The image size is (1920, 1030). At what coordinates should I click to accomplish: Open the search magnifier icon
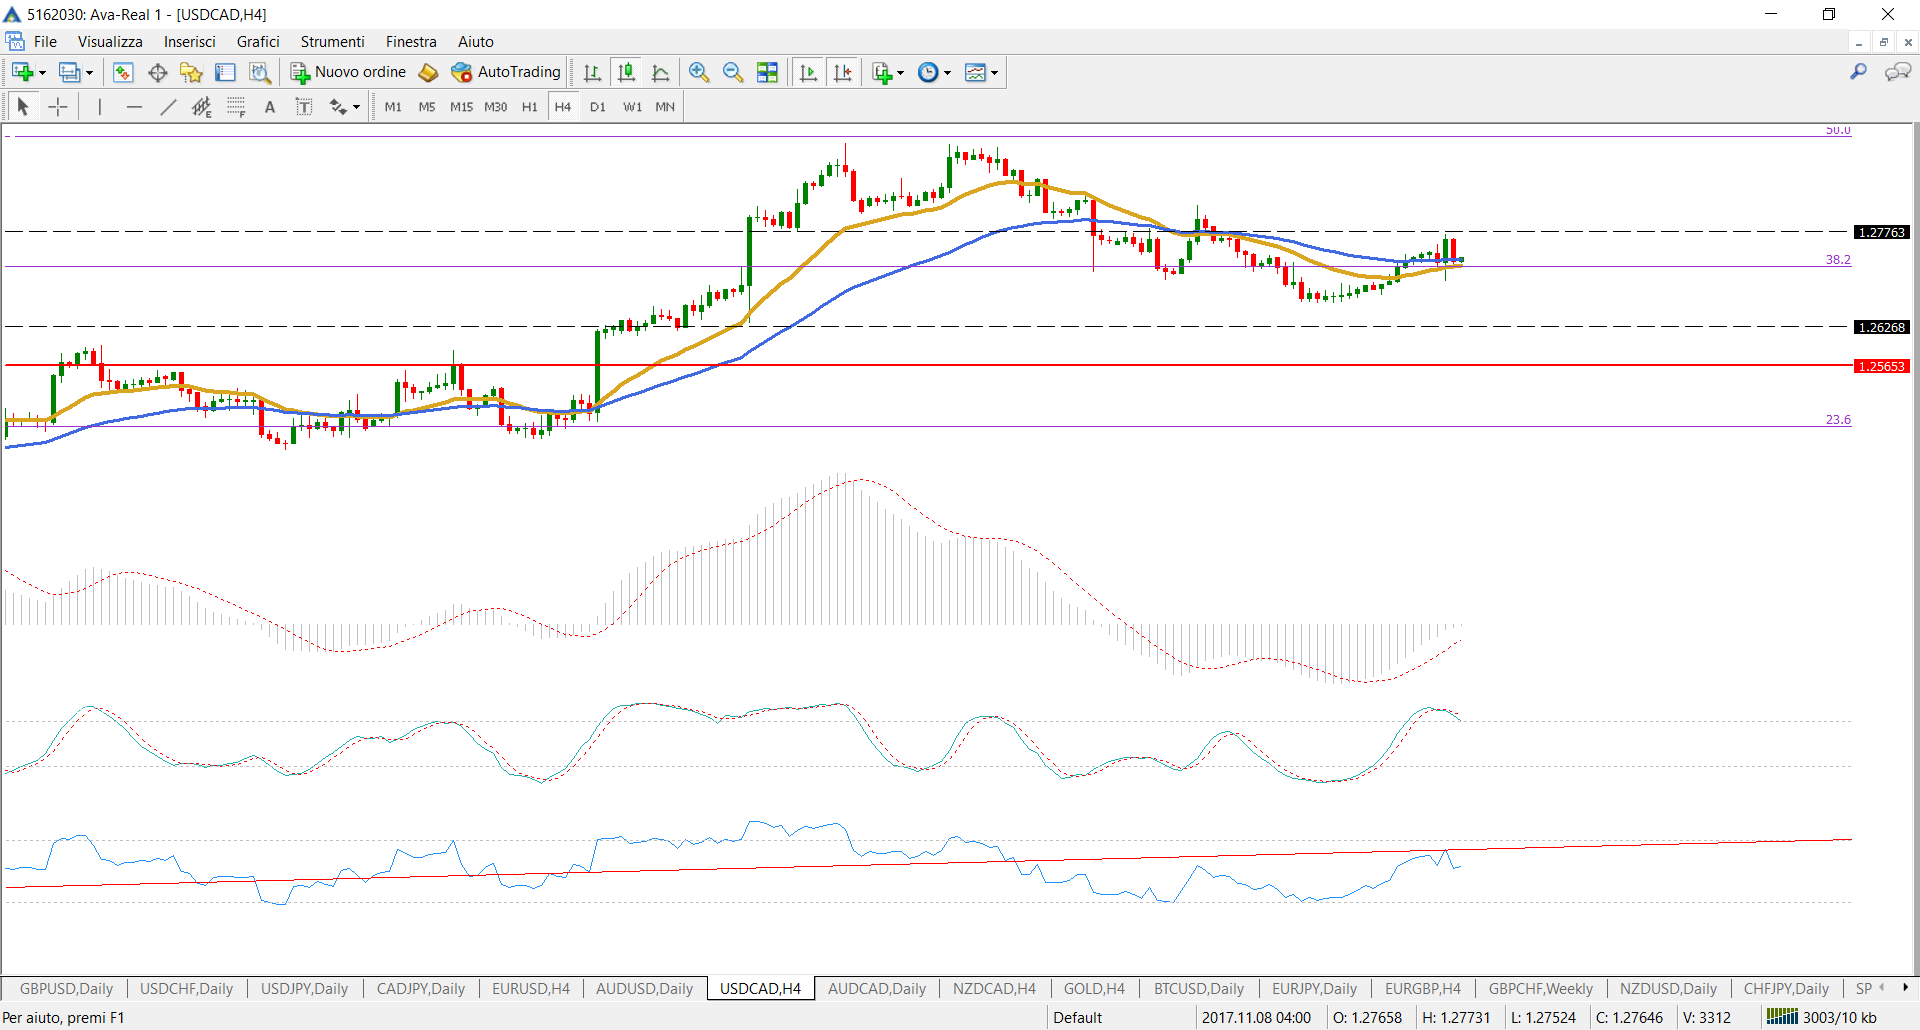(x=1858, y=72)
